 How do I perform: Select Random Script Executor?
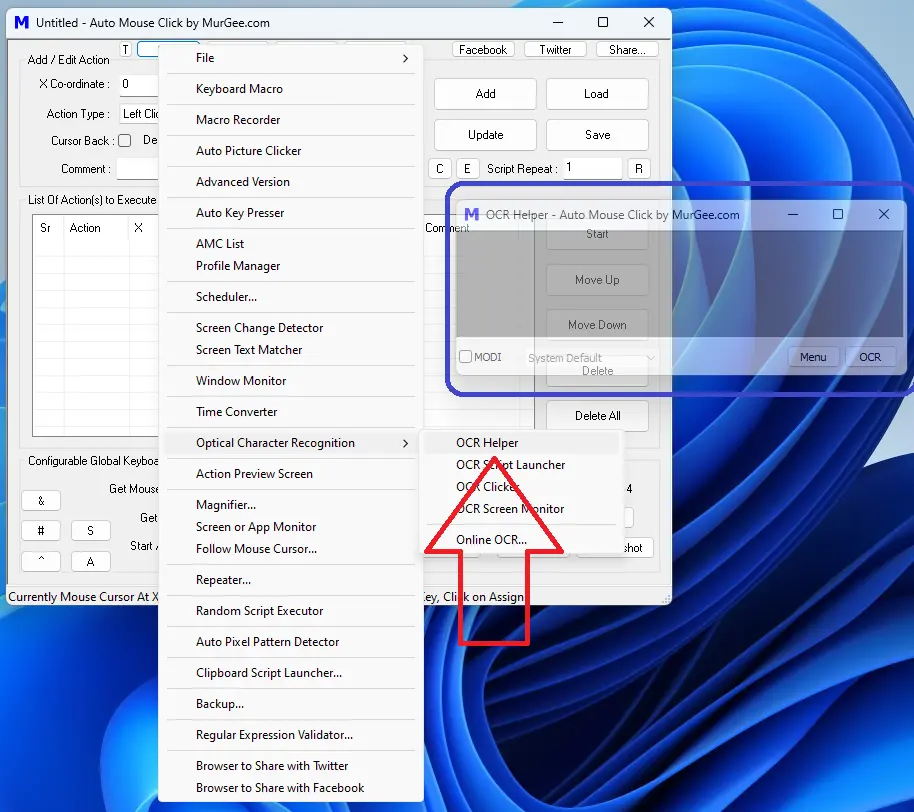[291, 611]
